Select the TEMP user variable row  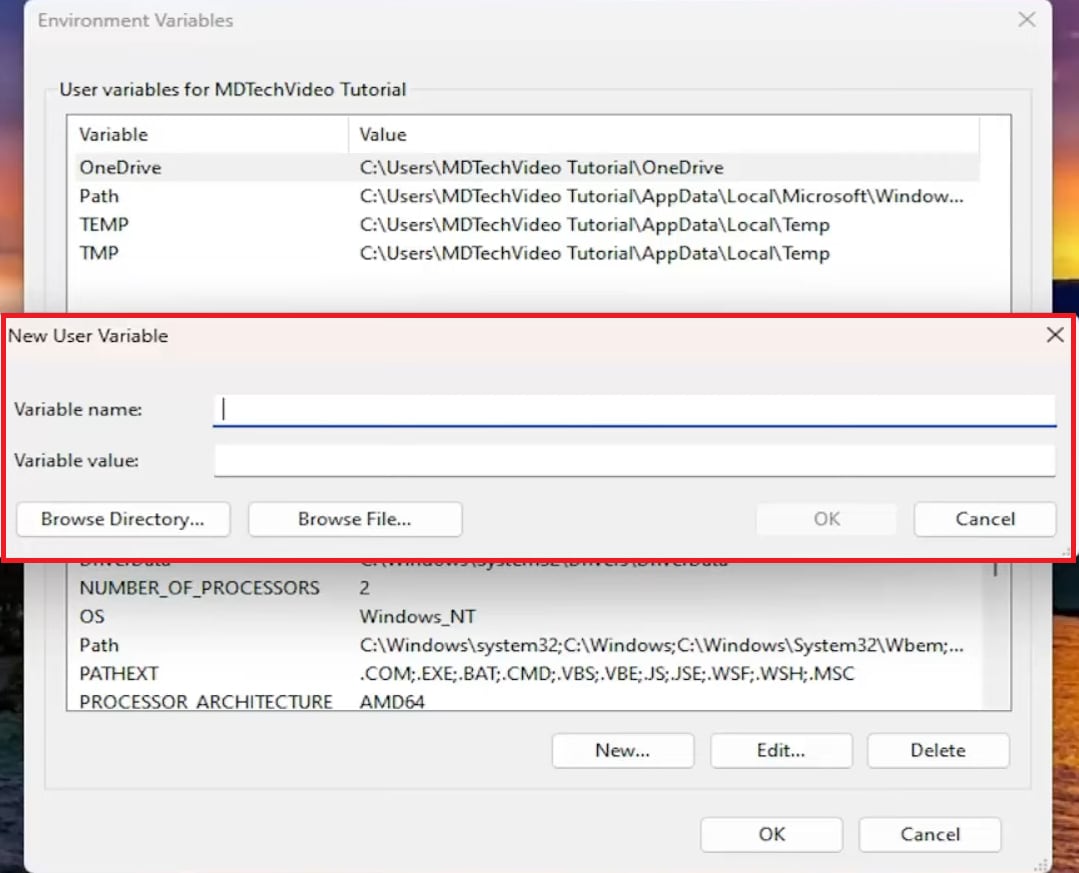tap(527, 225)
